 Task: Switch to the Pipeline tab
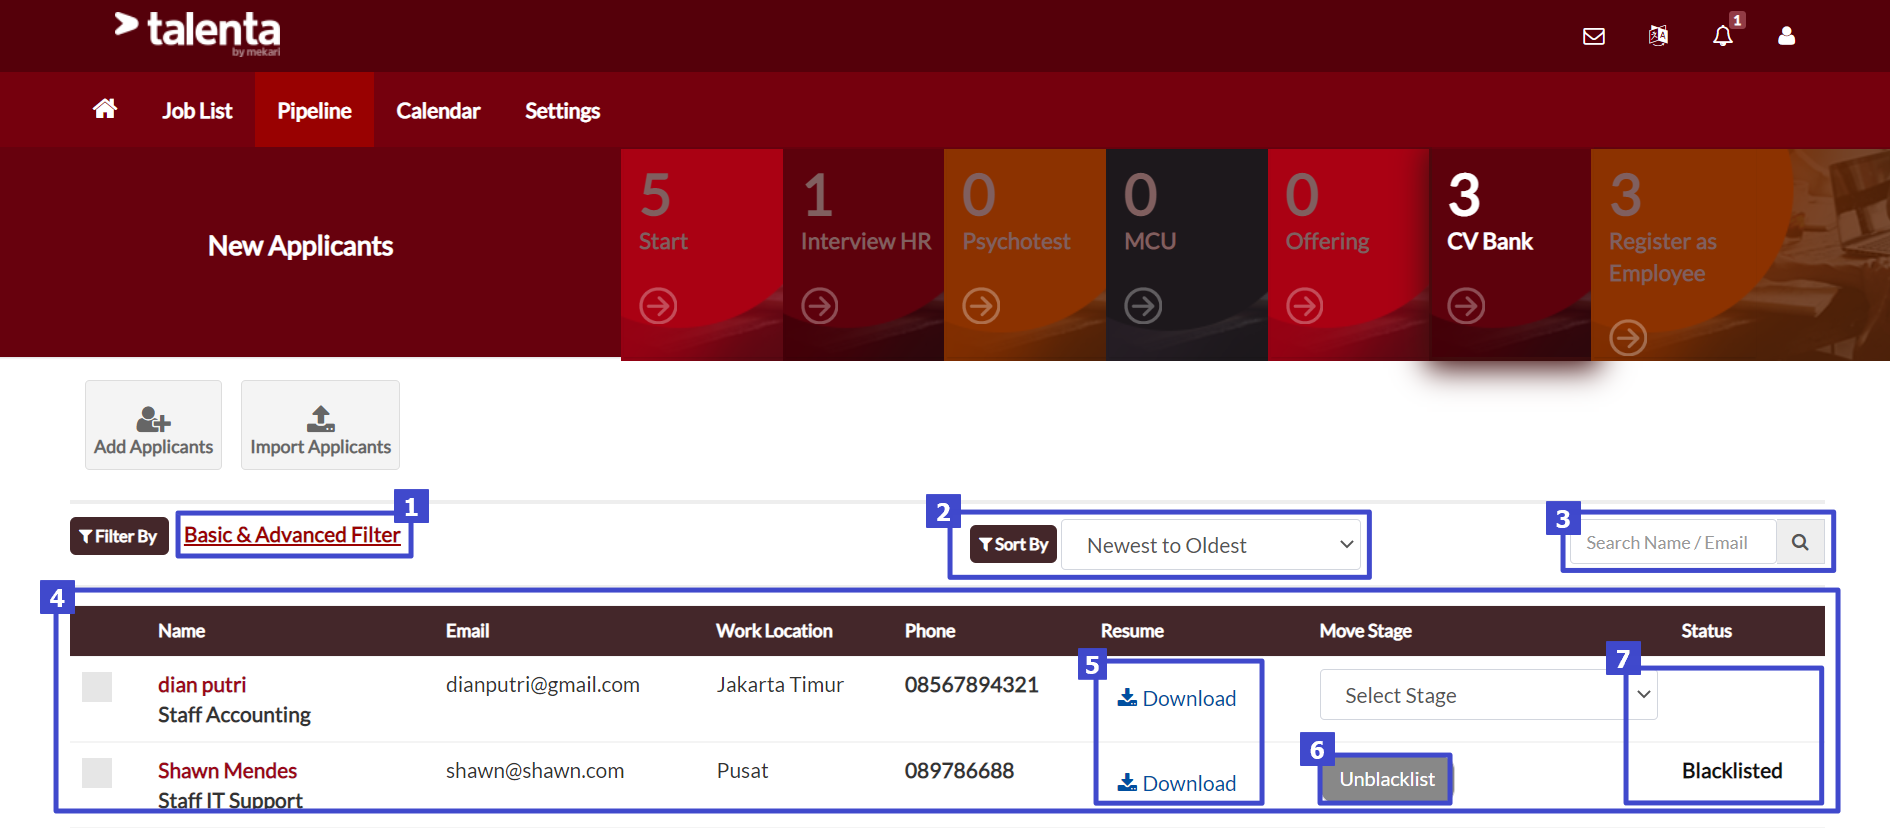point(314,111)
